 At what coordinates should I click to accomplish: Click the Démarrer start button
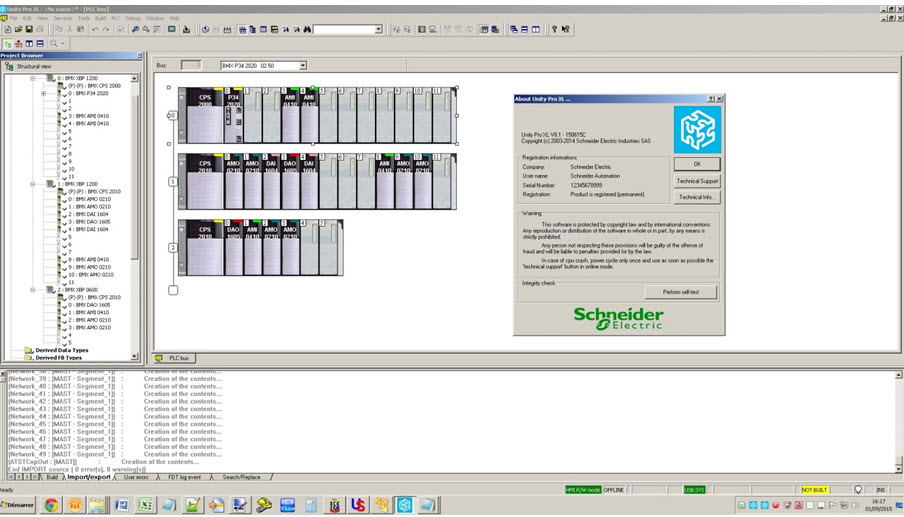[17, 505]
